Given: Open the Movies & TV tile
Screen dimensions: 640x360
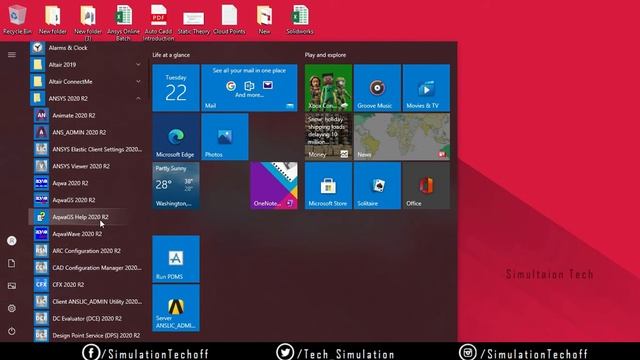Looking at the screenshot, I should (426, 88).
